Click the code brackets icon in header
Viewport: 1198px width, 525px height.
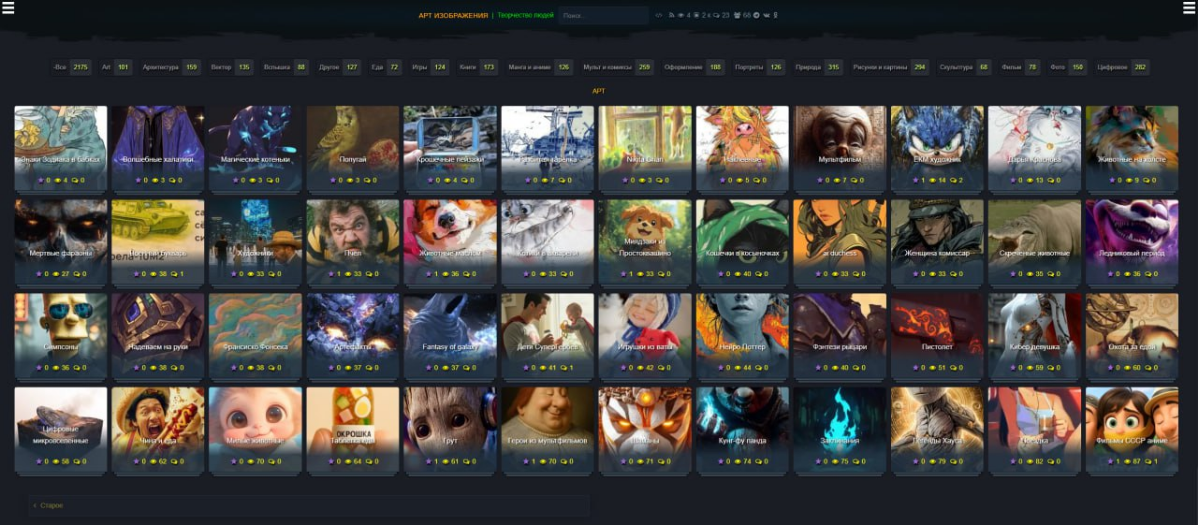[x=659, y=15]
